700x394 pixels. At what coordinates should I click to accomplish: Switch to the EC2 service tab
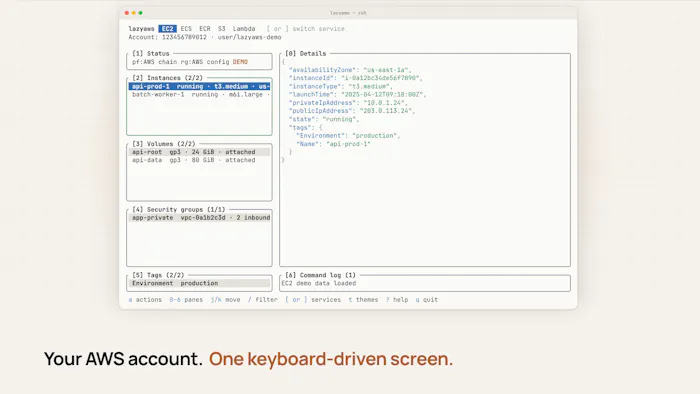pos(167,29)
